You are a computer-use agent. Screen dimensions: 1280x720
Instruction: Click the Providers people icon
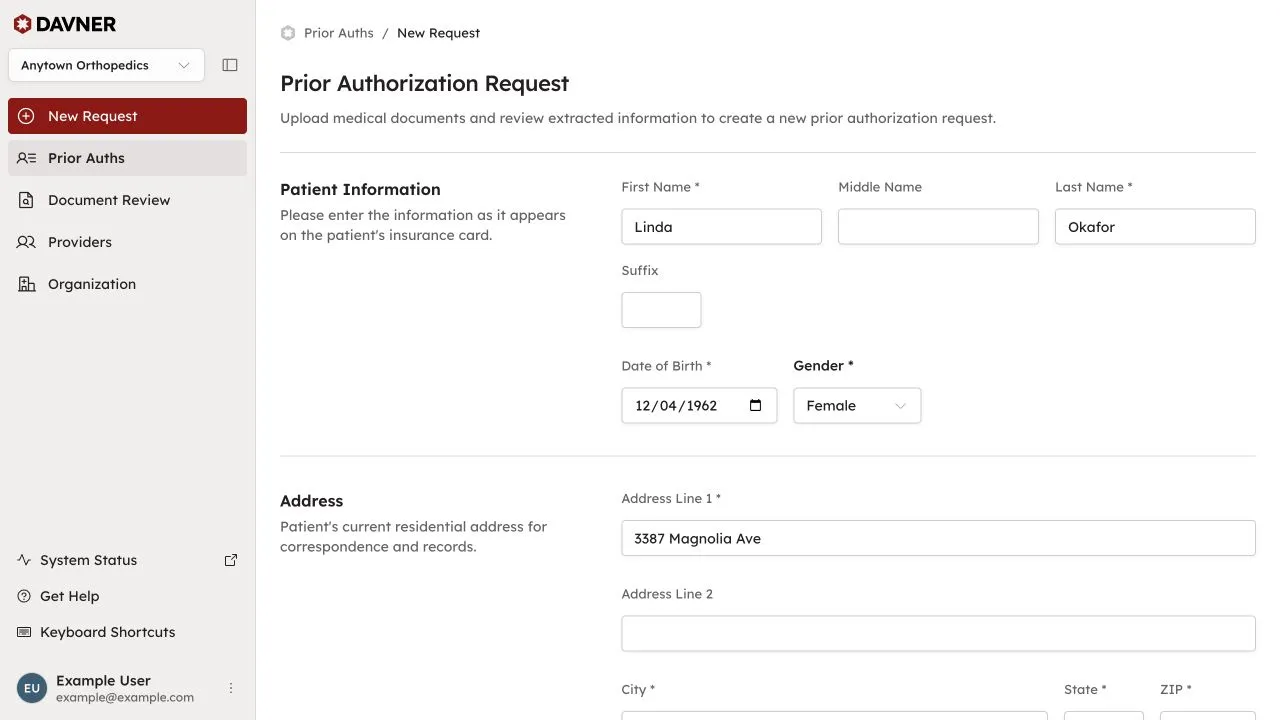coord(27,242)
